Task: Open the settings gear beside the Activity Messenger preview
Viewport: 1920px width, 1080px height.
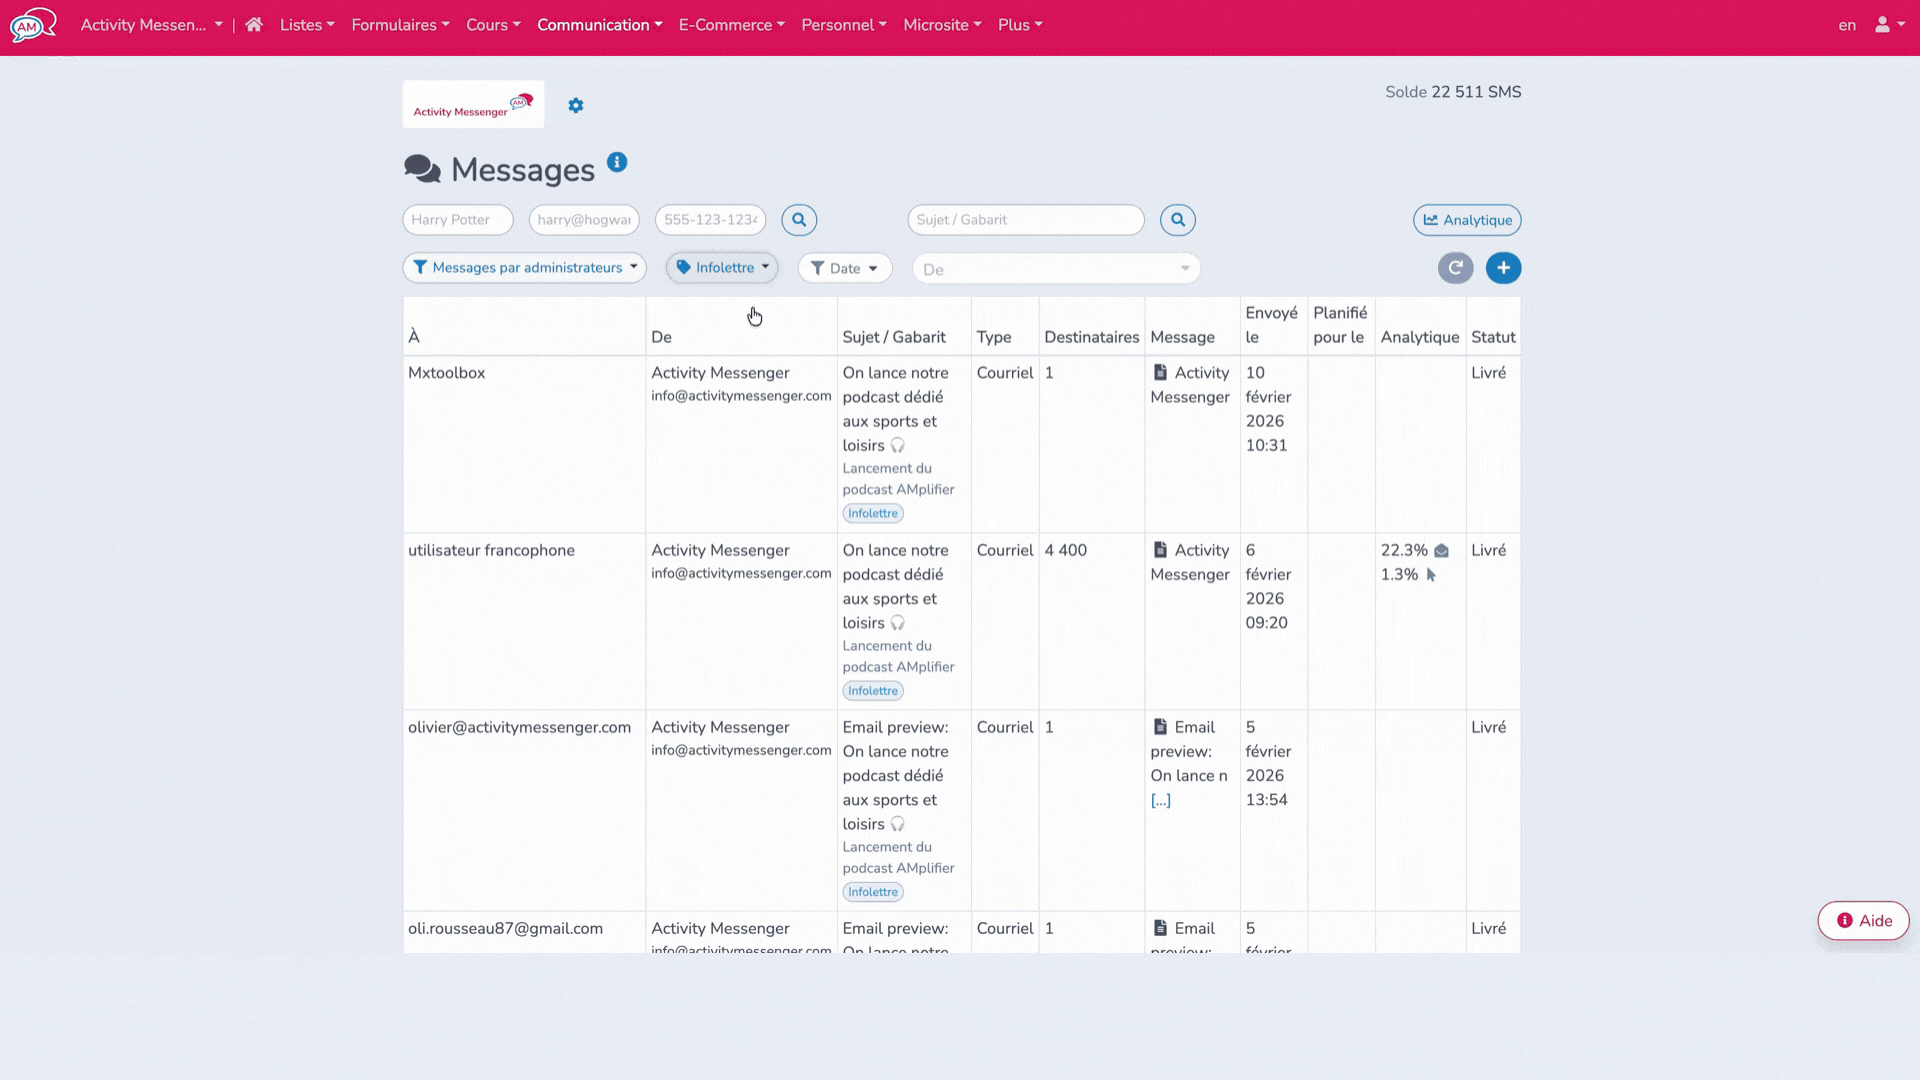Action: pyautogui.click(x=576, y=105)
